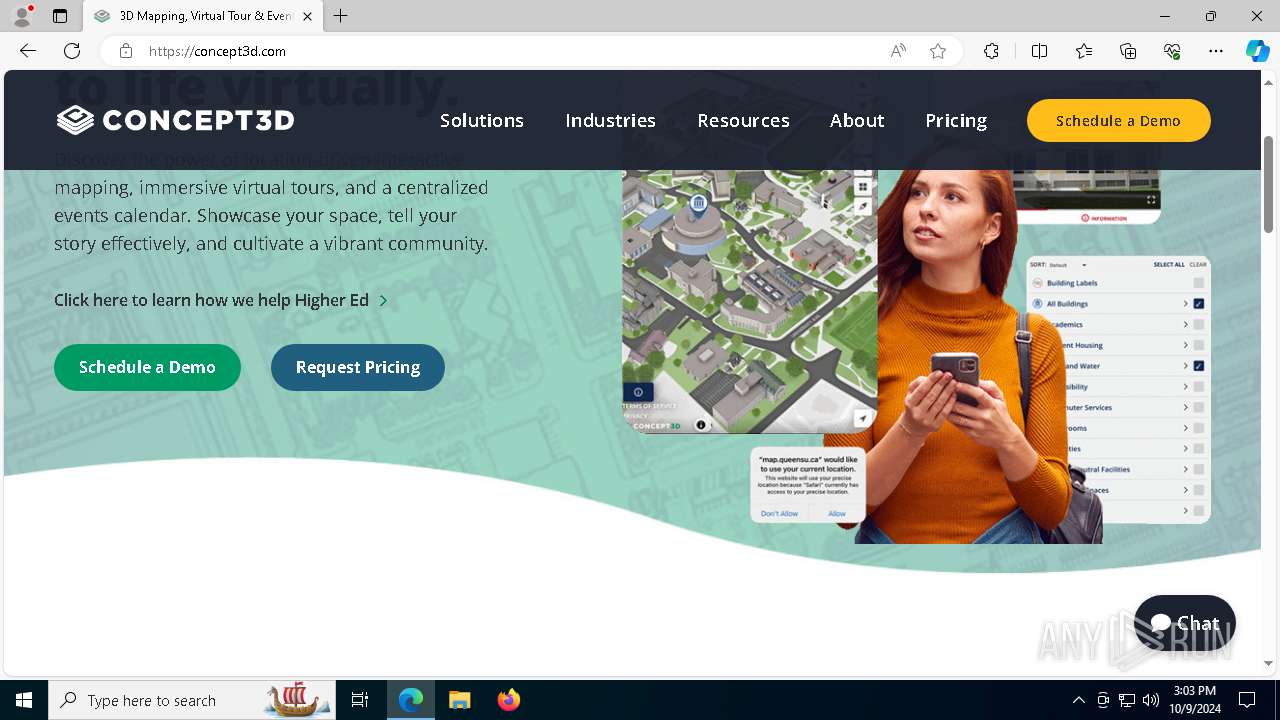Uncheck the Land and Water checkbox
1280x720 pixels.
point(1198,366)
